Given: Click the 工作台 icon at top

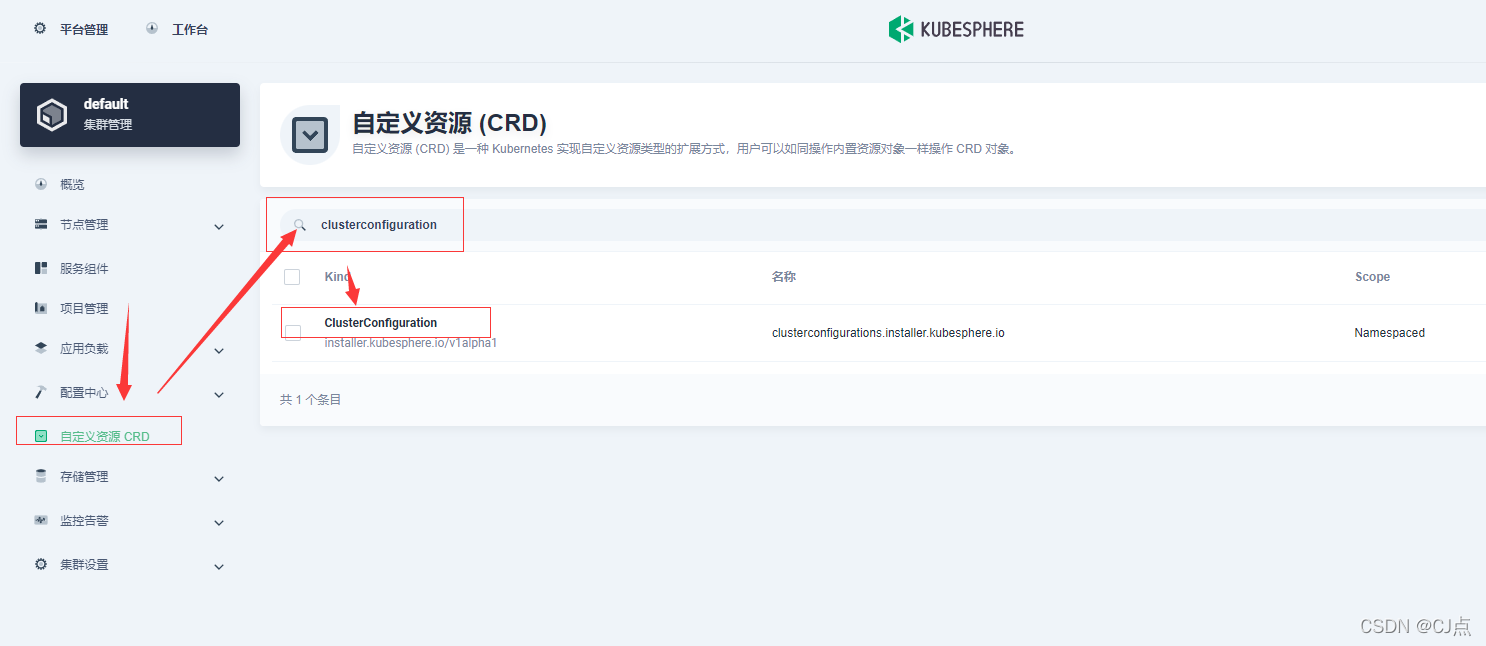Looking at the screenshot, I should (x=150, y=28).
